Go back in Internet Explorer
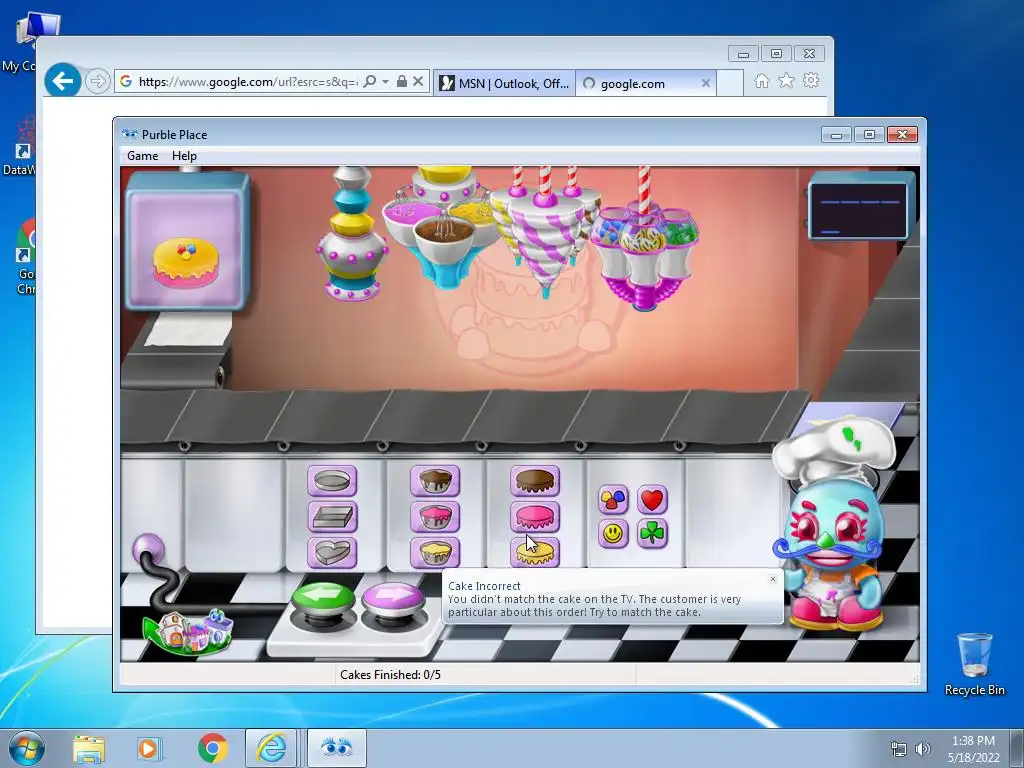 (x=63, y=81)
